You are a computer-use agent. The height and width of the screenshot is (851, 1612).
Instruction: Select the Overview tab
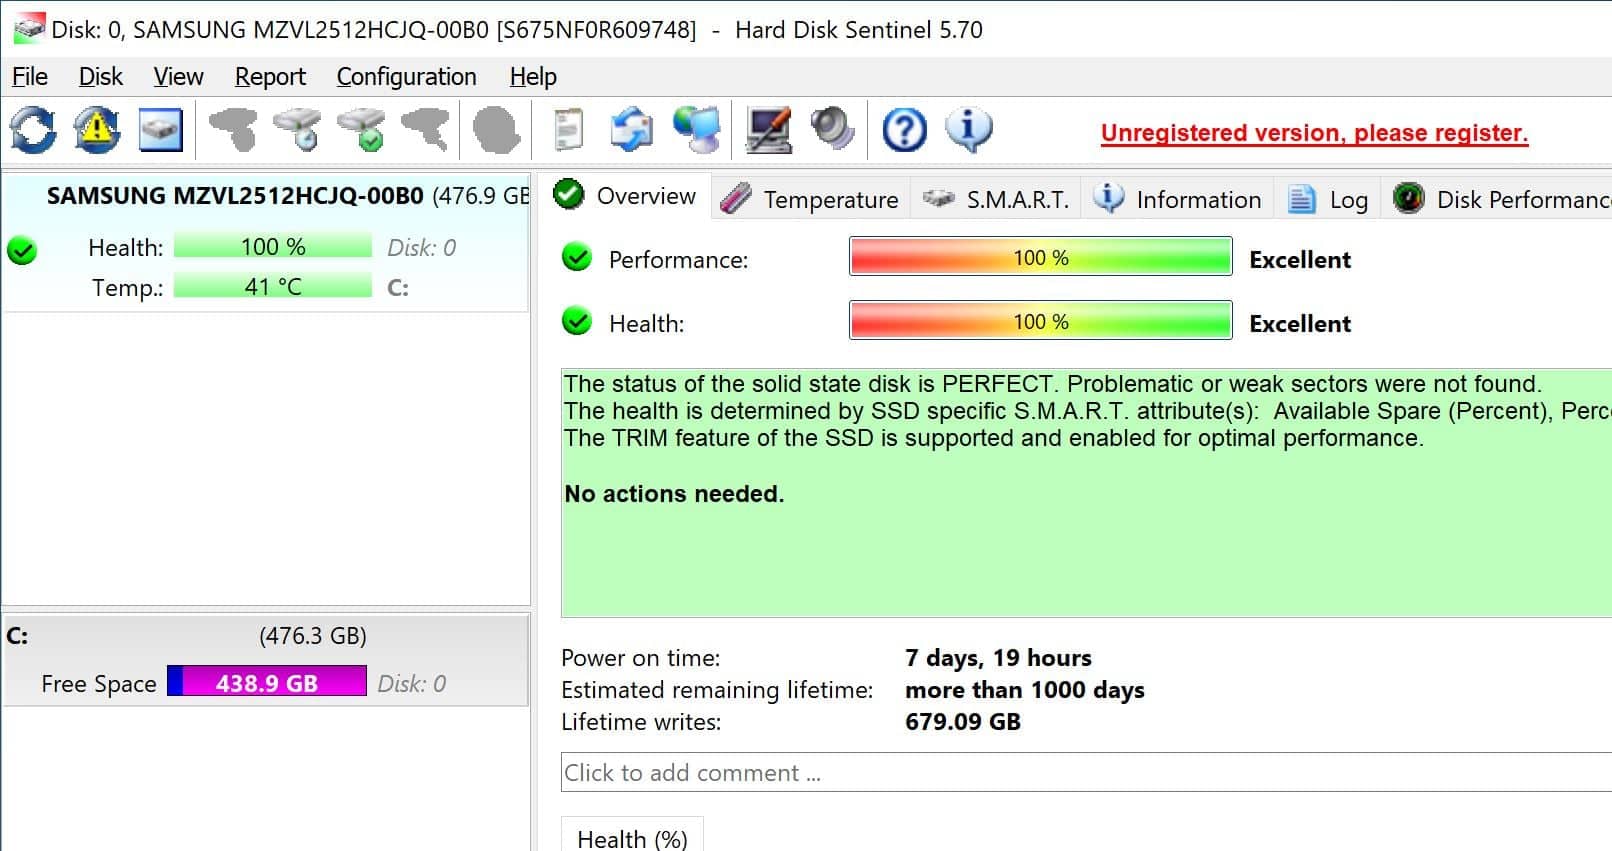[x=626, y=196]
